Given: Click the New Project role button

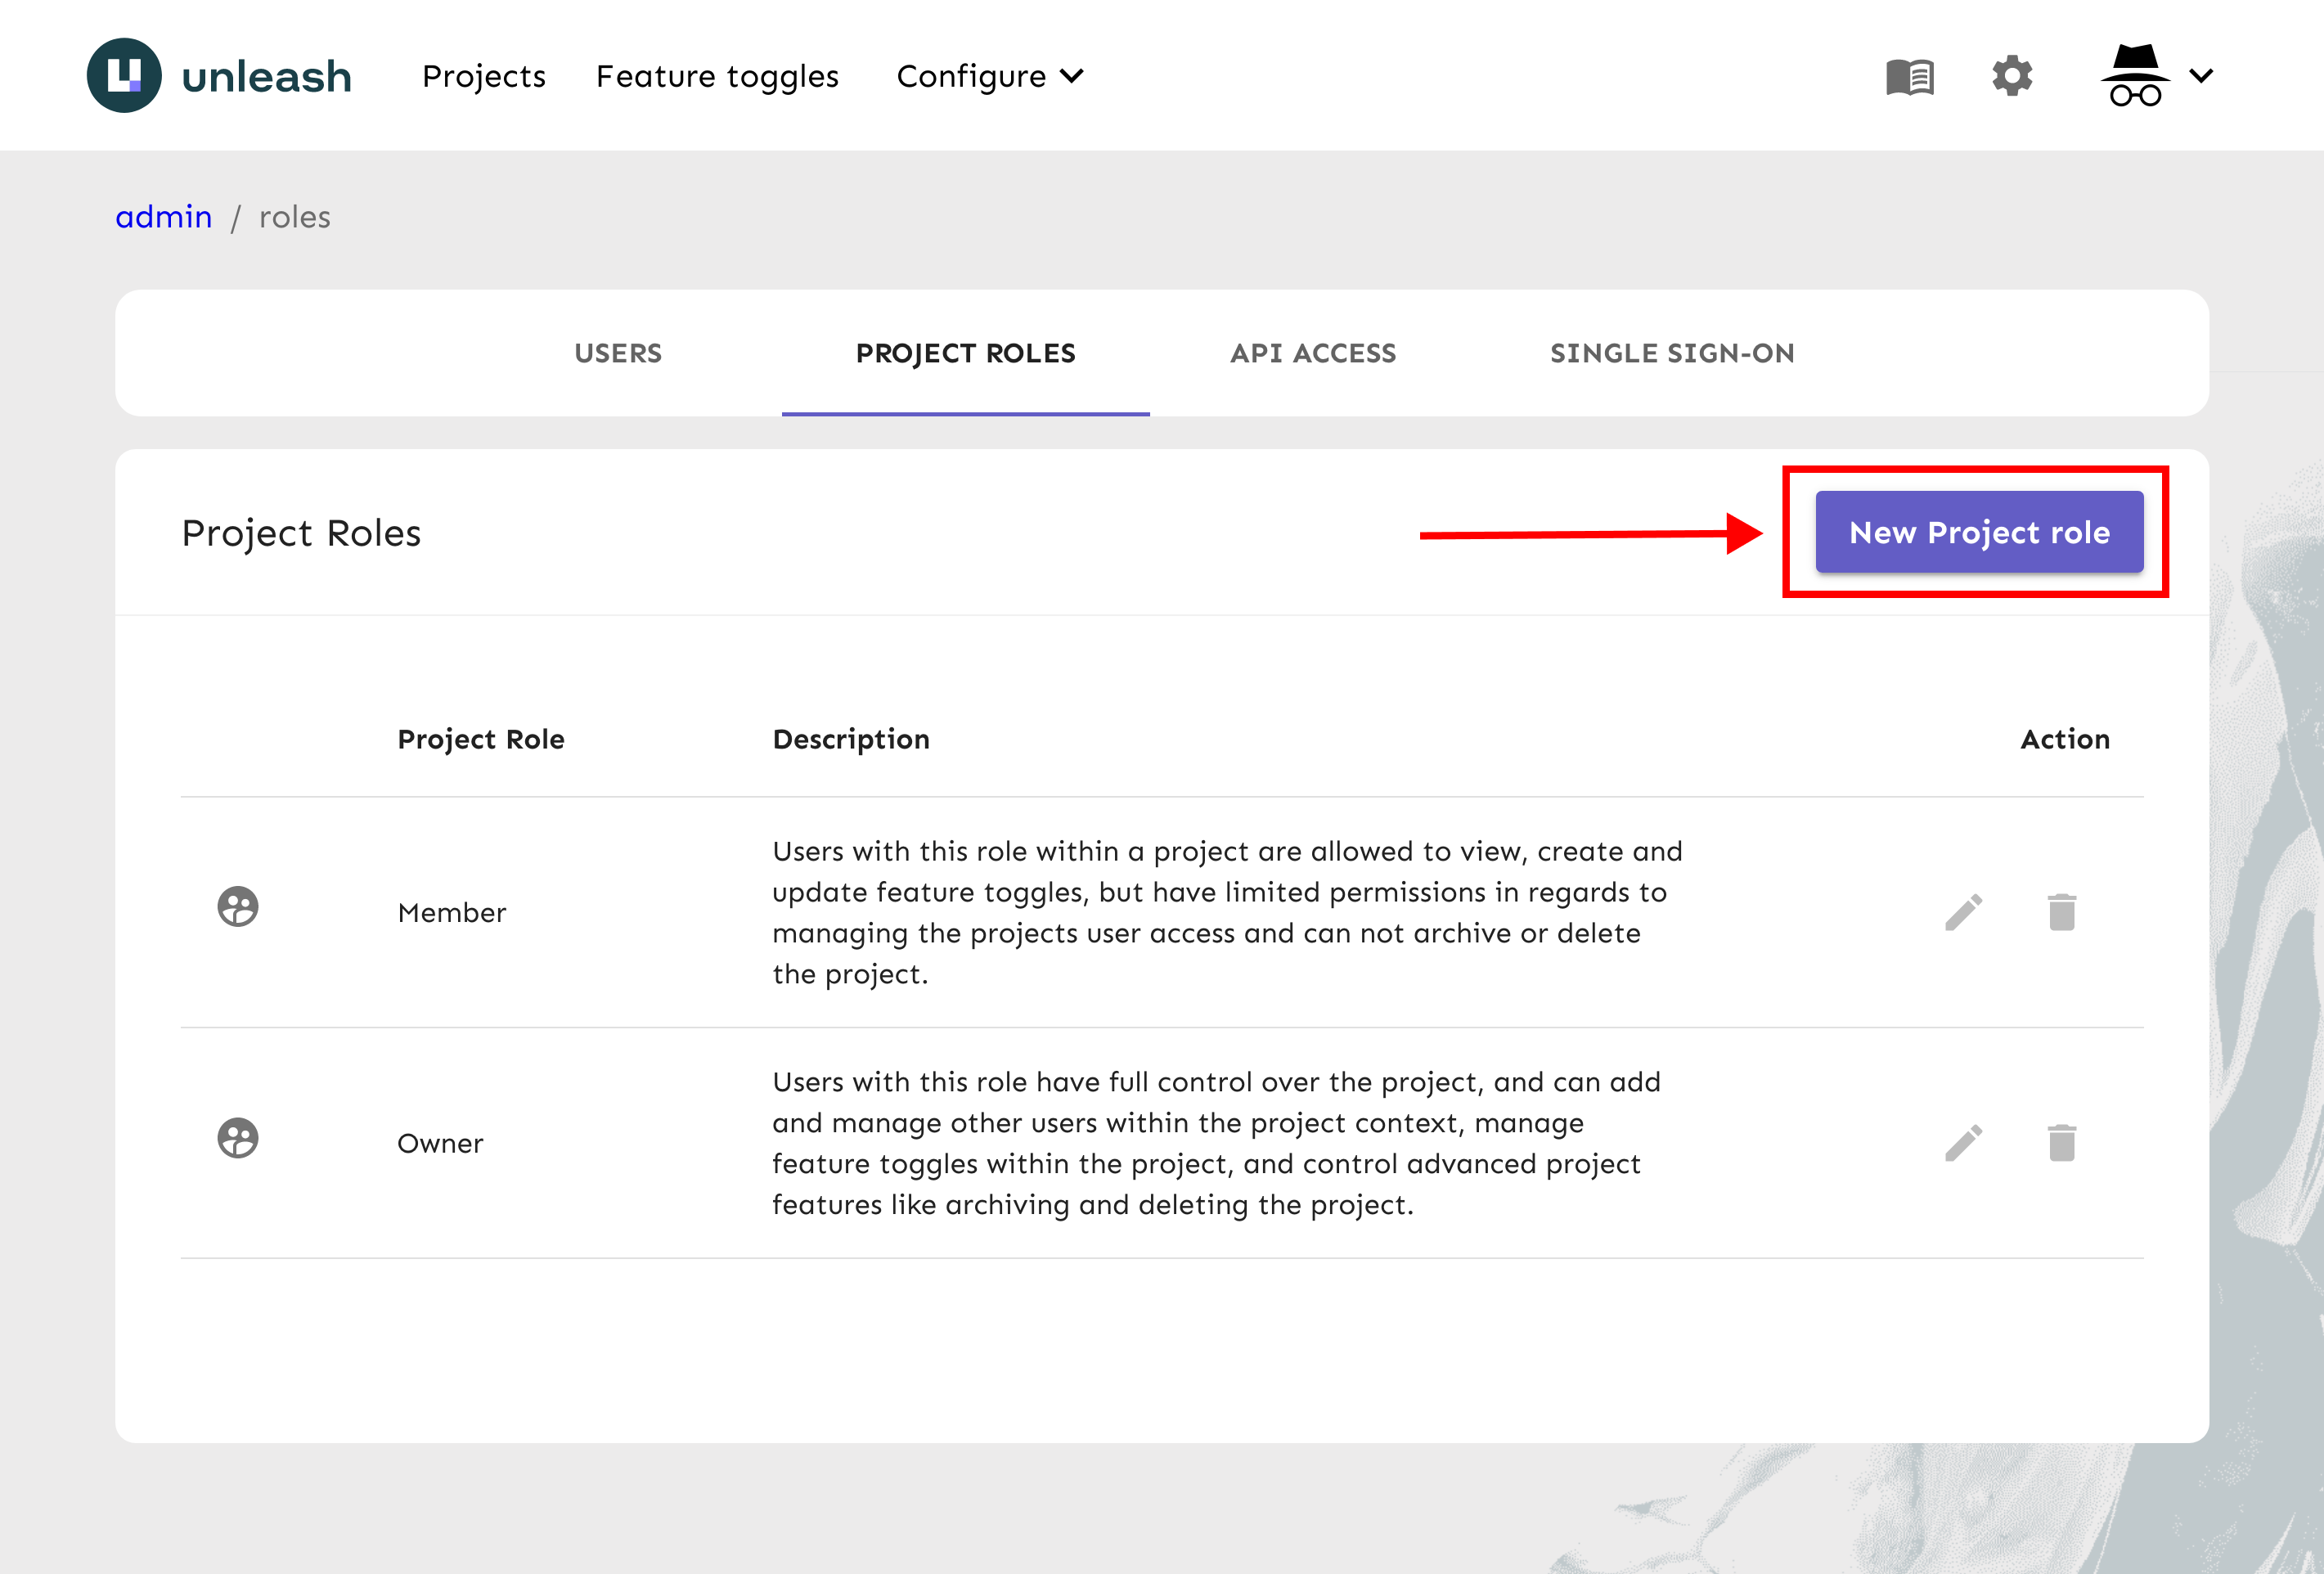Looking at the screenshot, I should [1978, 532].
